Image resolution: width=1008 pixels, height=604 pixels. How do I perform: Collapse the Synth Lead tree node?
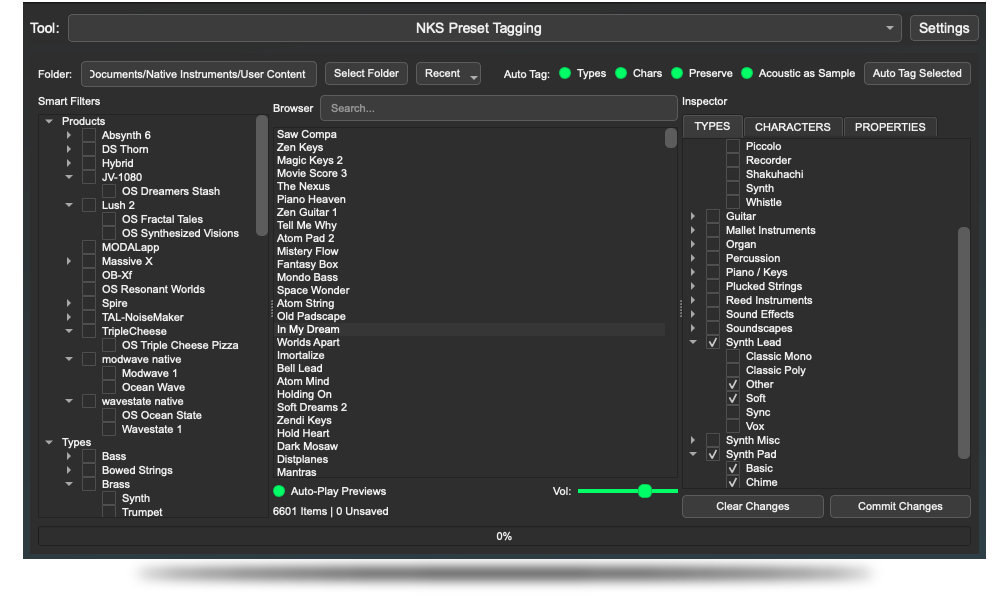[x=693, y=342]
